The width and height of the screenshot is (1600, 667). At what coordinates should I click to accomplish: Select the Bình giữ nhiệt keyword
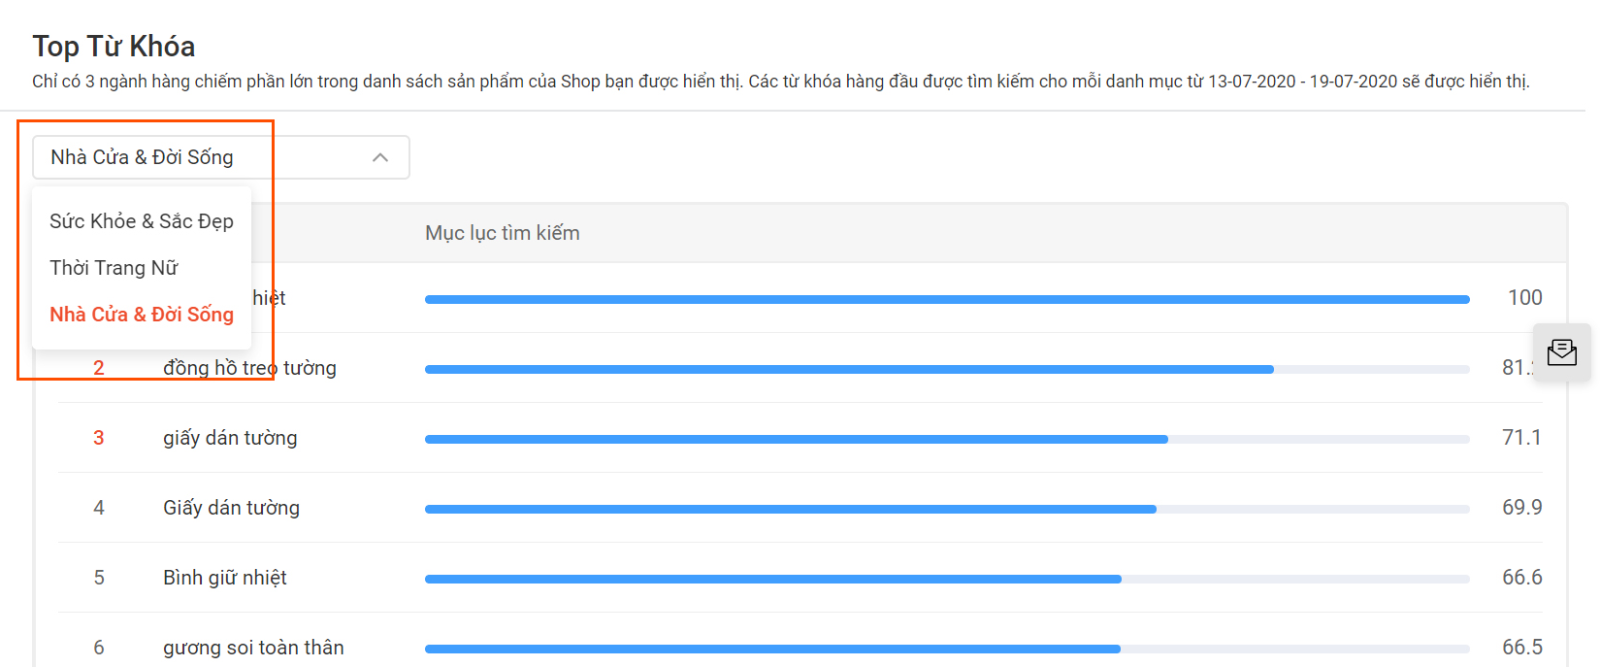[x=225, y=578]
